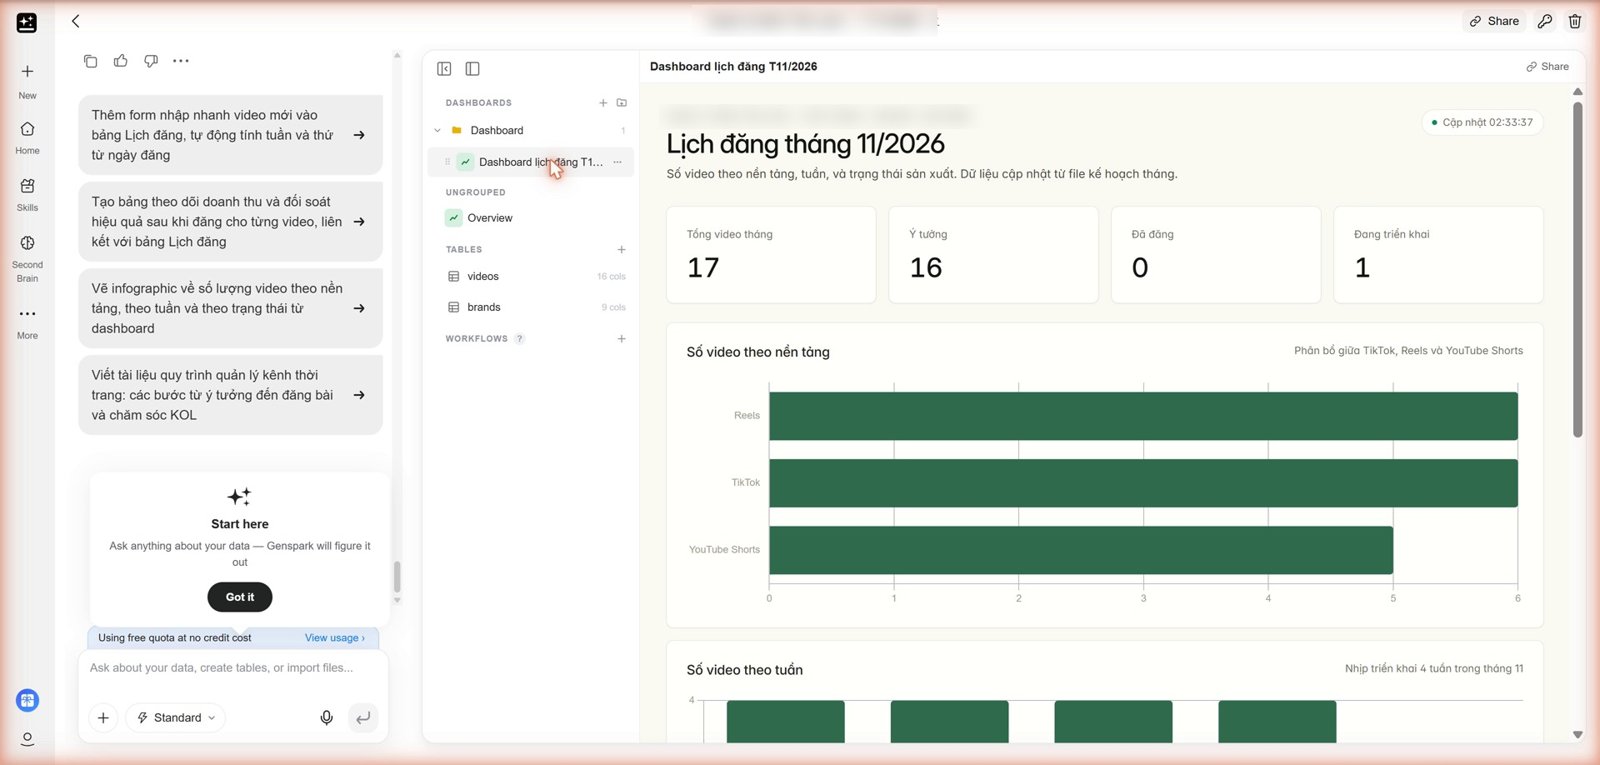Open the chat response ellipsis menu
The height and width of the screenshot is (765, 1600).
[x=181, y=61]
